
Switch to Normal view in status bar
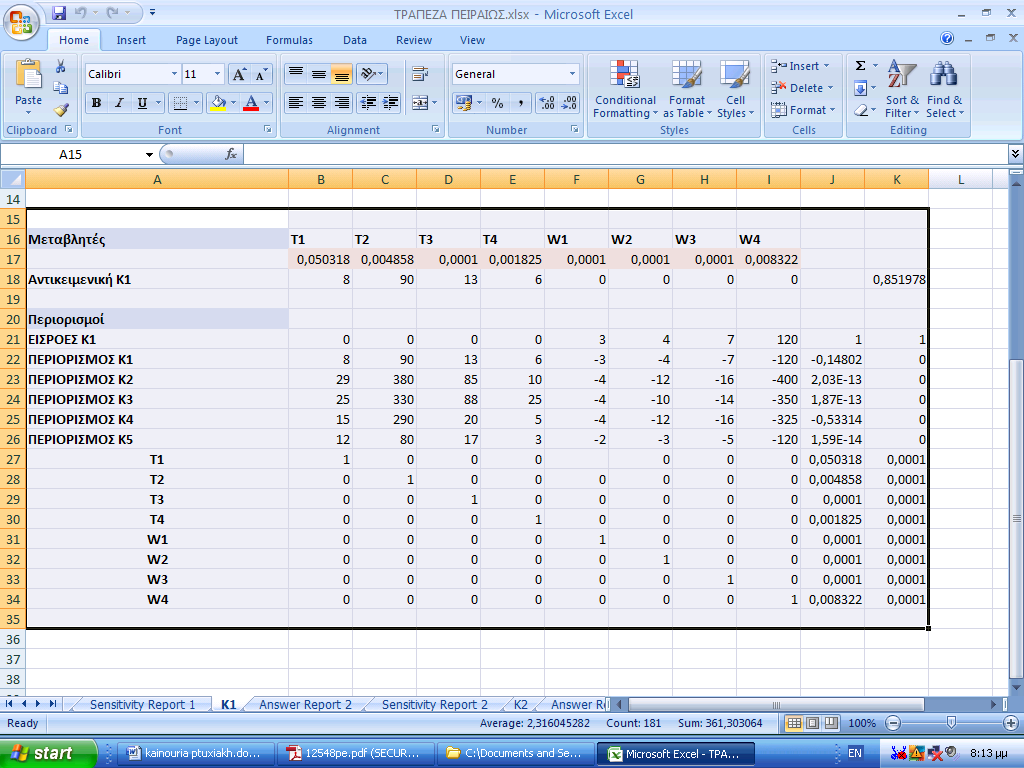click(x=794, y=723)
